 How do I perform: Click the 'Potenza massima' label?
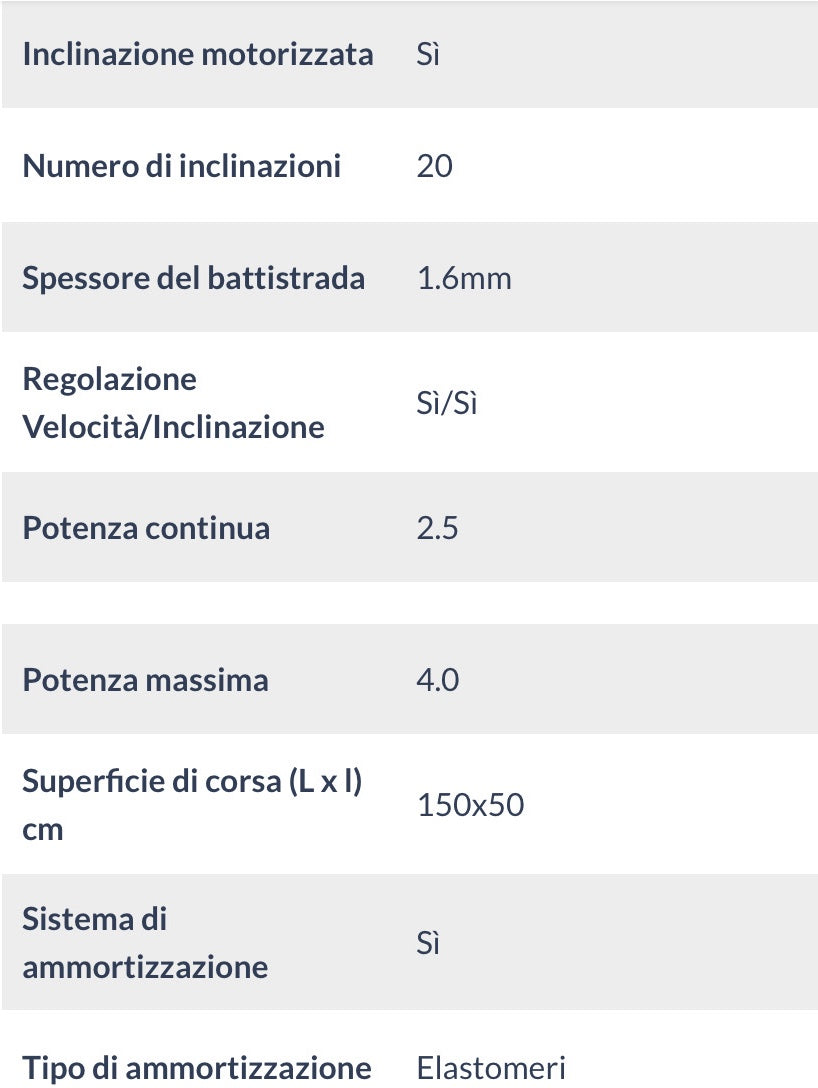(x=146, y=680)
